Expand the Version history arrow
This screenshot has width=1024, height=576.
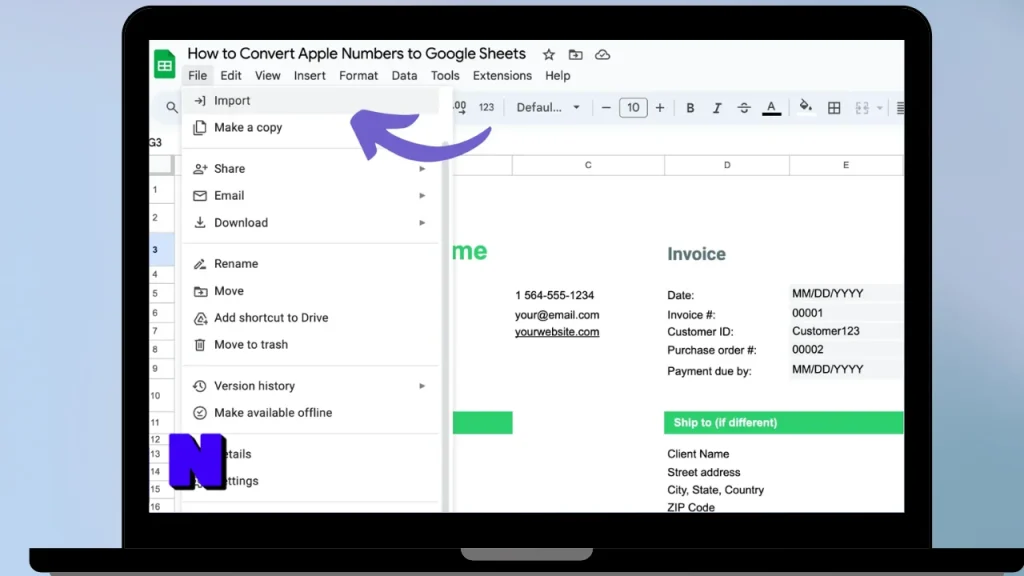(x=422, y=386)
